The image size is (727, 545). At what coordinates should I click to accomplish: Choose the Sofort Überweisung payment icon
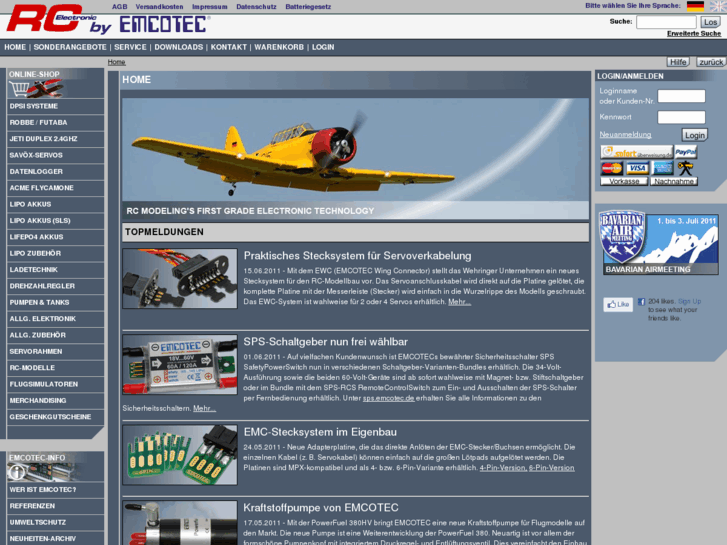636,152
